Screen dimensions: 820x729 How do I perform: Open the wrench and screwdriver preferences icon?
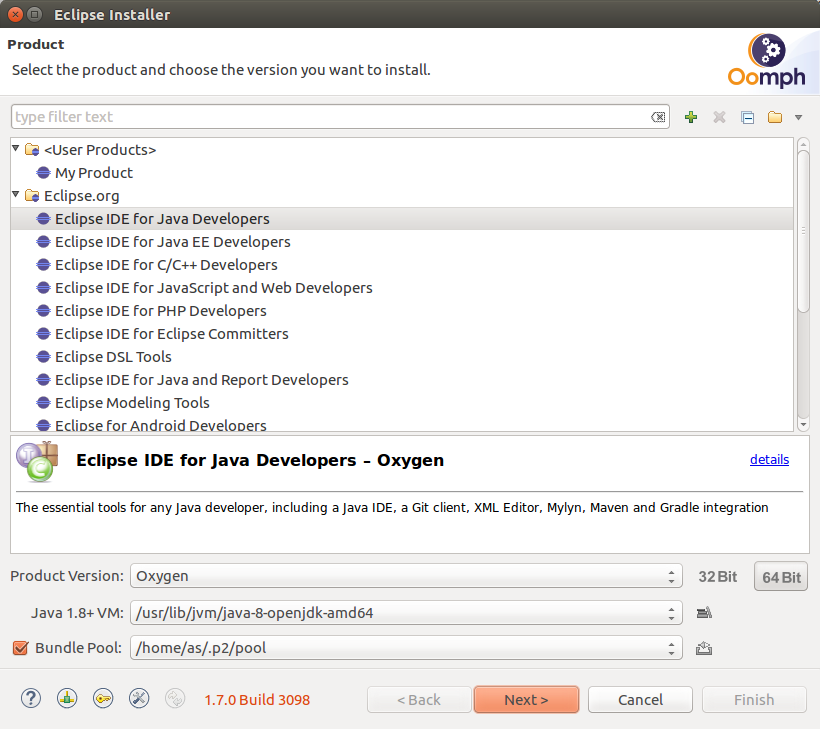(139, 699)
